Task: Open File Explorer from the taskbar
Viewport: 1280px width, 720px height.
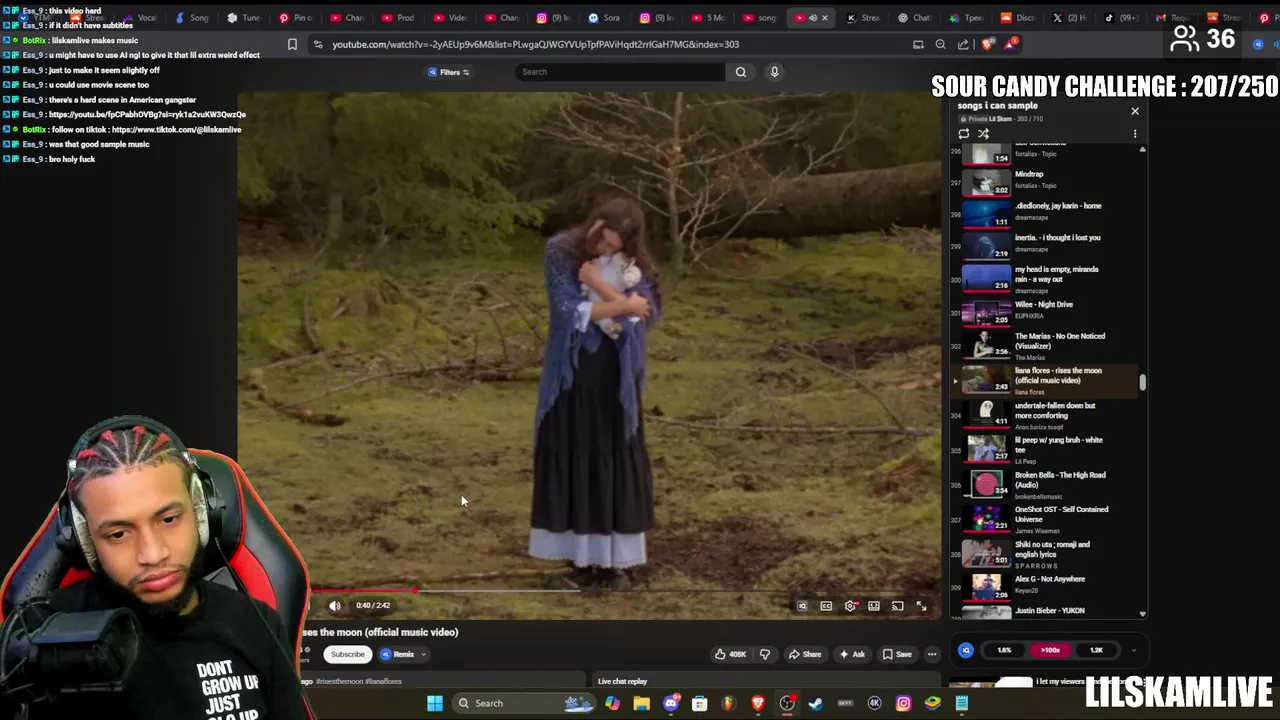Action: coord(641,703)
